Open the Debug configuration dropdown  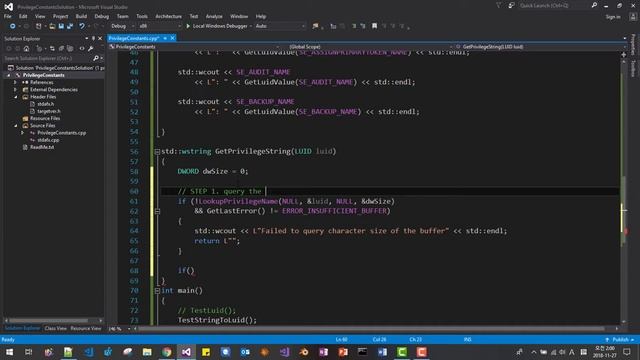tap(122, 26)
